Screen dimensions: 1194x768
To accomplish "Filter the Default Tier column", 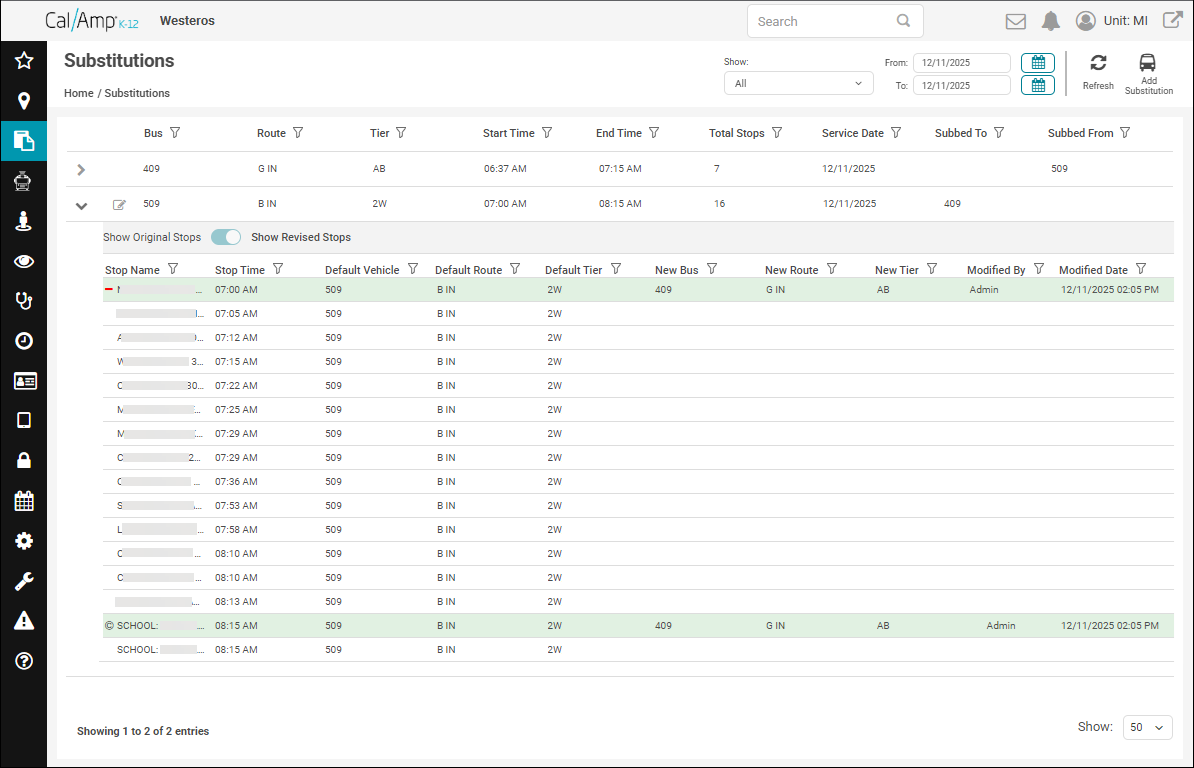I will 616,269.
